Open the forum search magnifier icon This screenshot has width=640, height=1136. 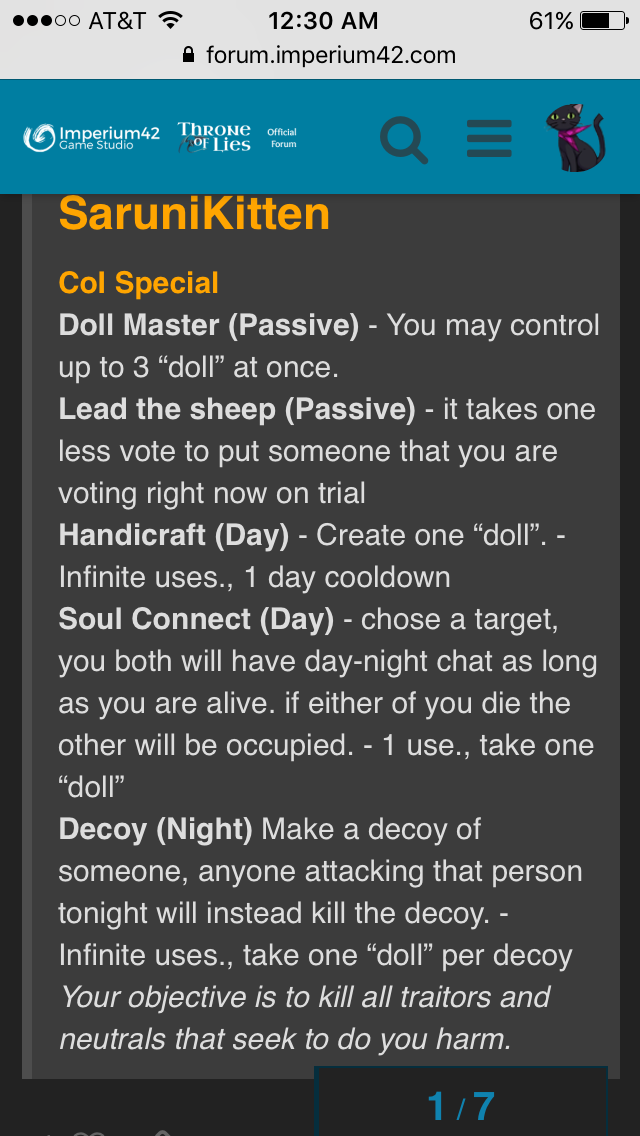click(404, 138)
